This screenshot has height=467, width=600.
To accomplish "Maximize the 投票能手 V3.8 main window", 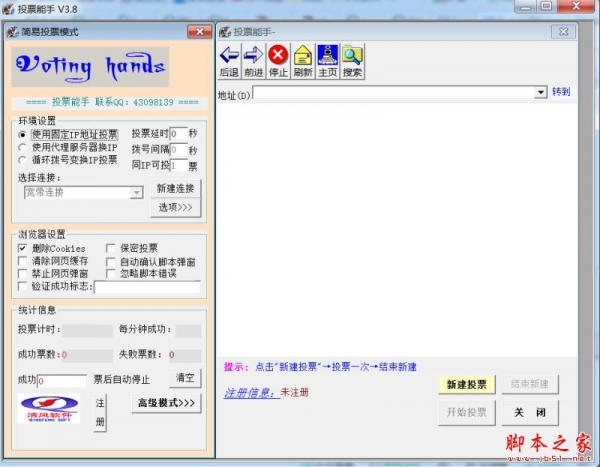I will click(x=546, y=6).
